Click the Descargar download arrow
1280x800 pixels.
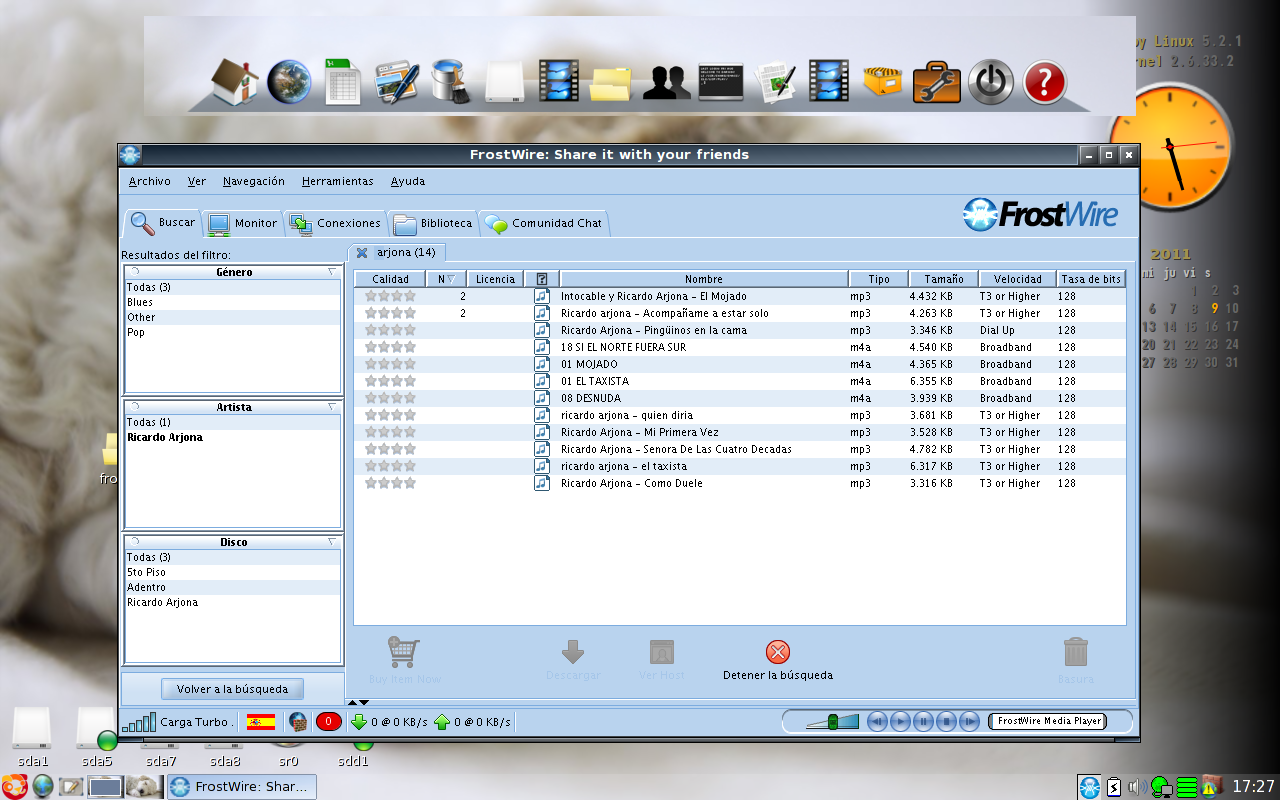coord(573,660)
